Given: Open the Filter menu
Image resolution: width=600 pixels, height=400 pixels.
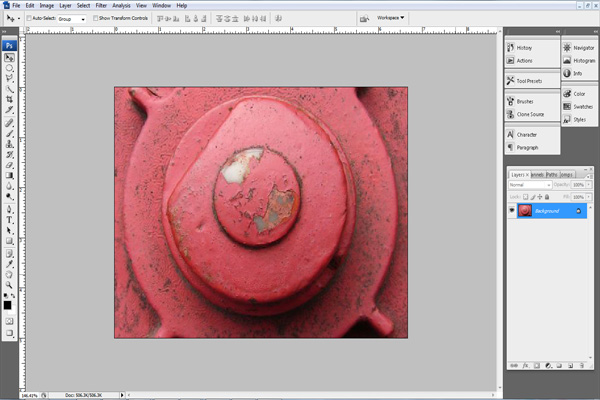Looking at the screenshot, I should click(101, 6).
